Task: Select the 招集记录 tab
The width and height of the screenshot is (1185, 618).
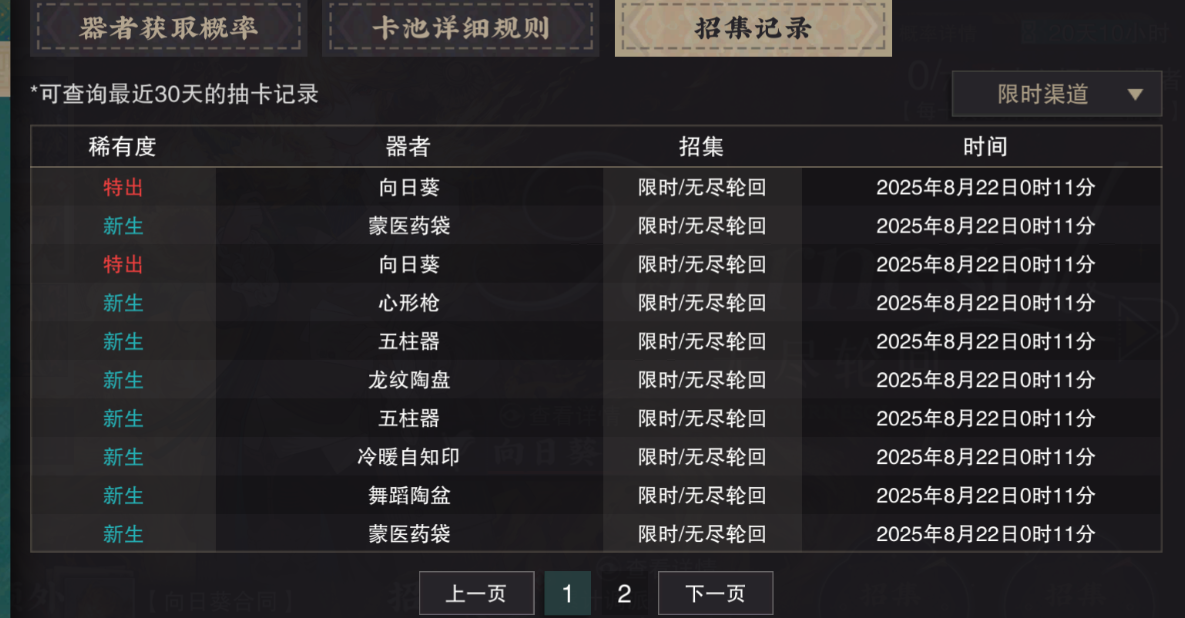Action: tap(753, 28)
